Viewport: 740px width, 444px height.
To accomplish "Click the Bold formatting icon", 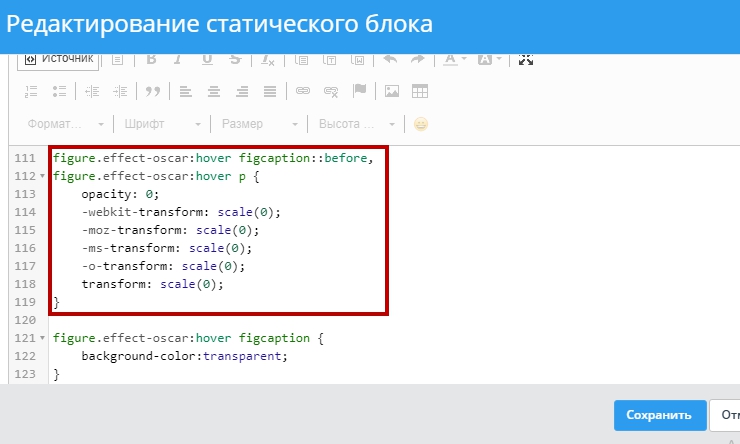I will pyautogui.click(x=151, y=59).
